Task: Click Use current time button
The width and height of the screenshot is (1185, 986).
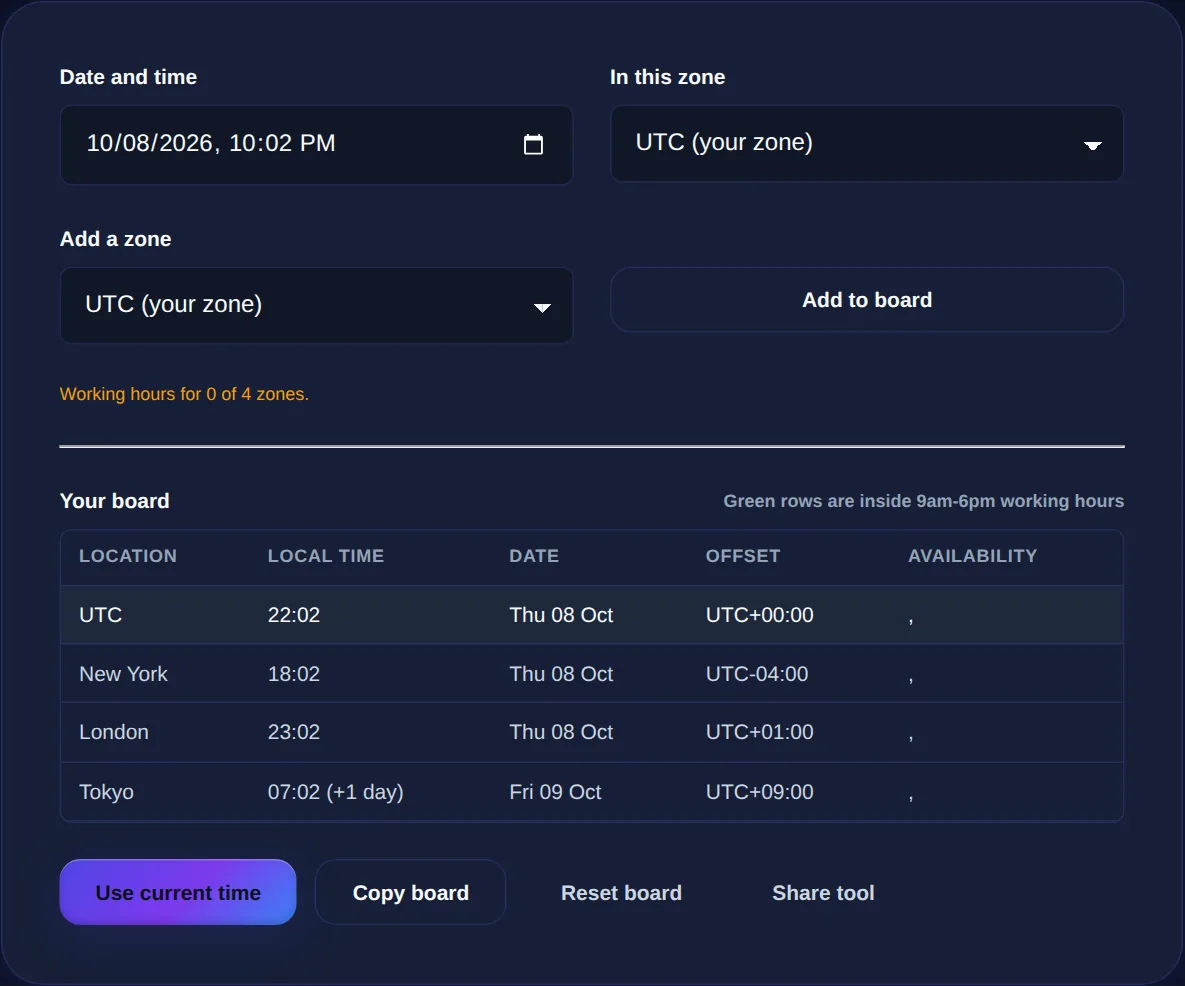Action: click(178, 892)
